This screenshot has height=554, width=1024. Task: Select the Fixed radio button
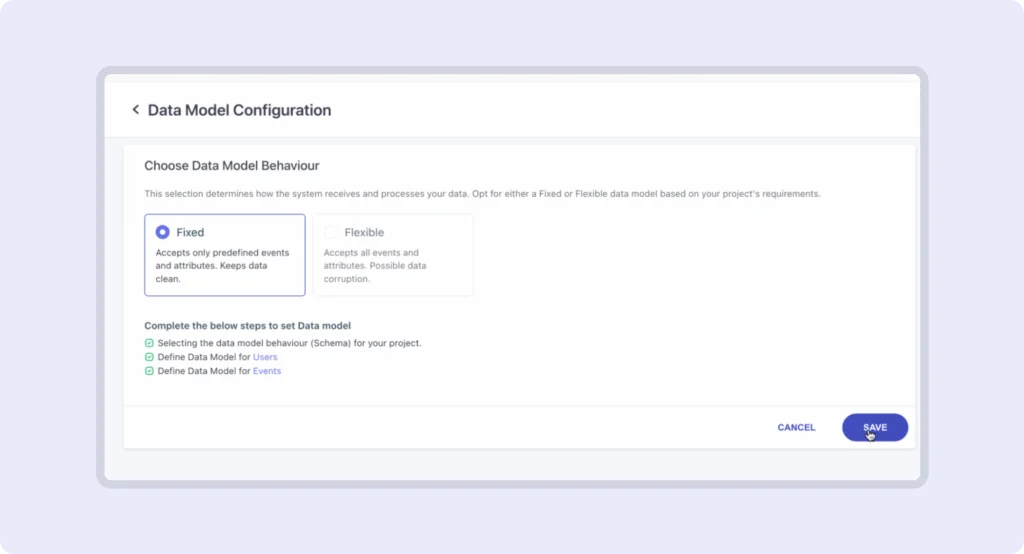pyautogui.click(x=162, y=232)
